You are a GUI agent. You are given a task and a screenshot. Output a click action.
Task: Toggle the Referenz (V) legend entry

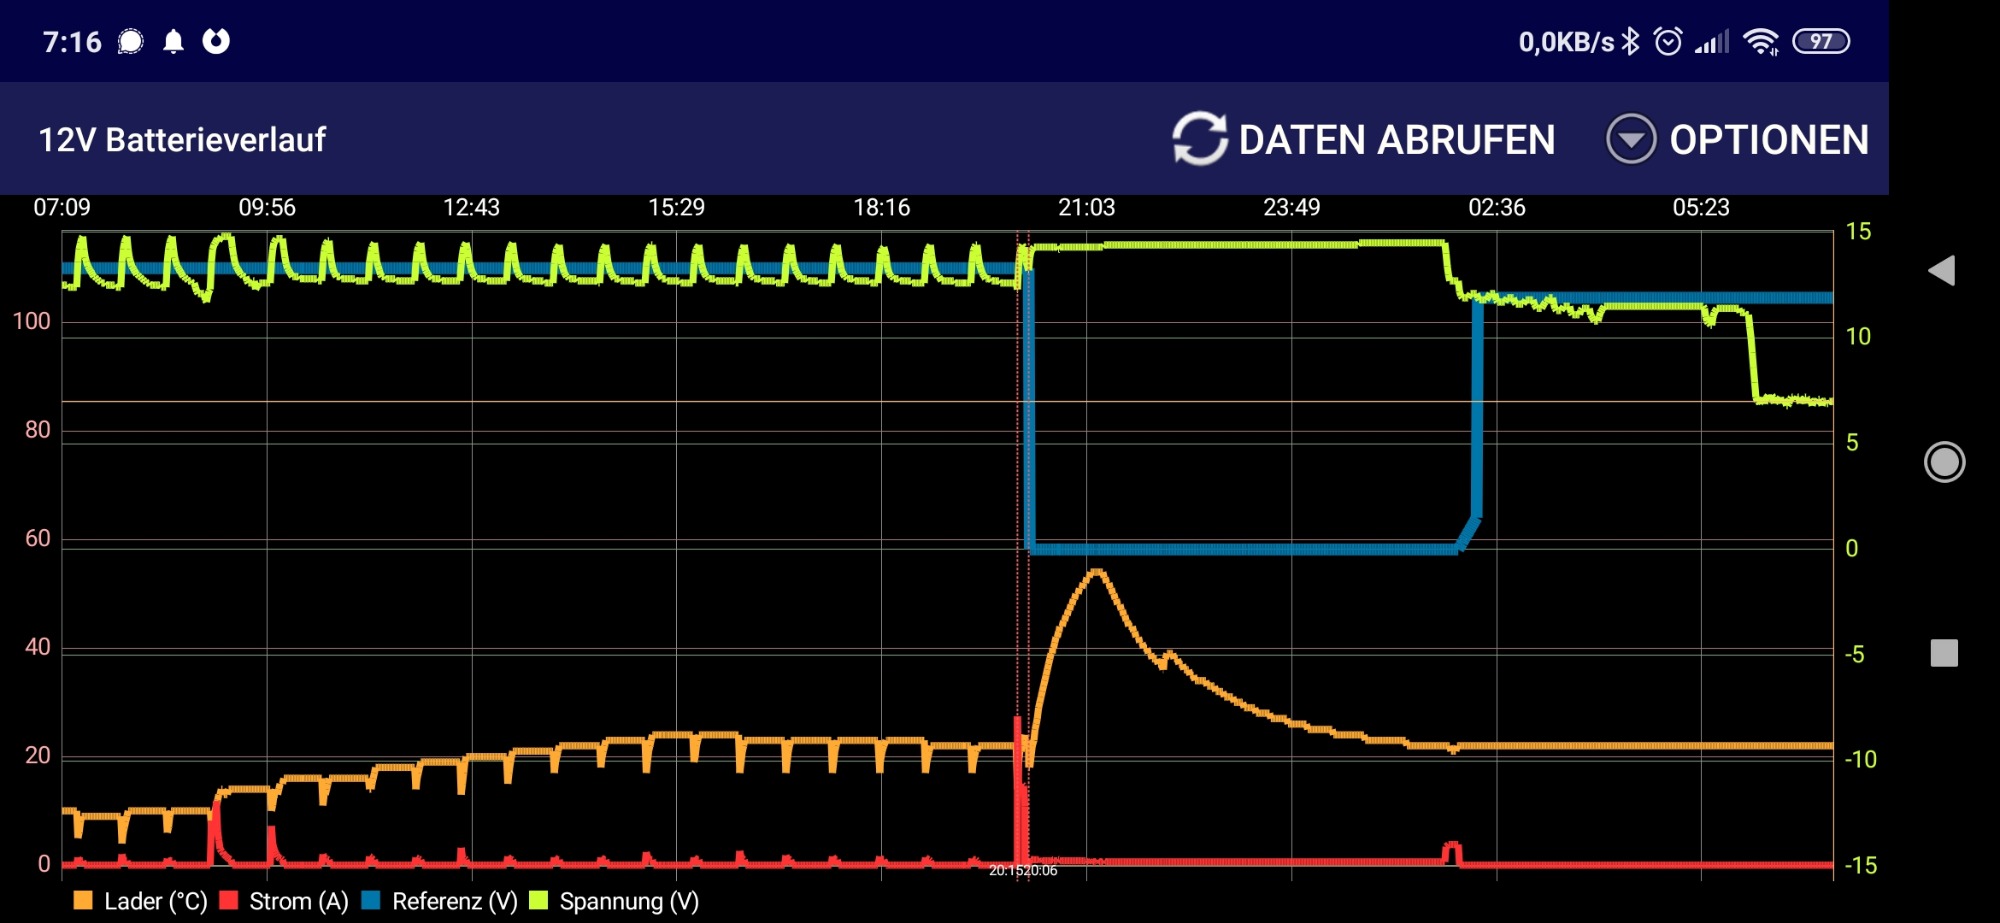point(440,901)
